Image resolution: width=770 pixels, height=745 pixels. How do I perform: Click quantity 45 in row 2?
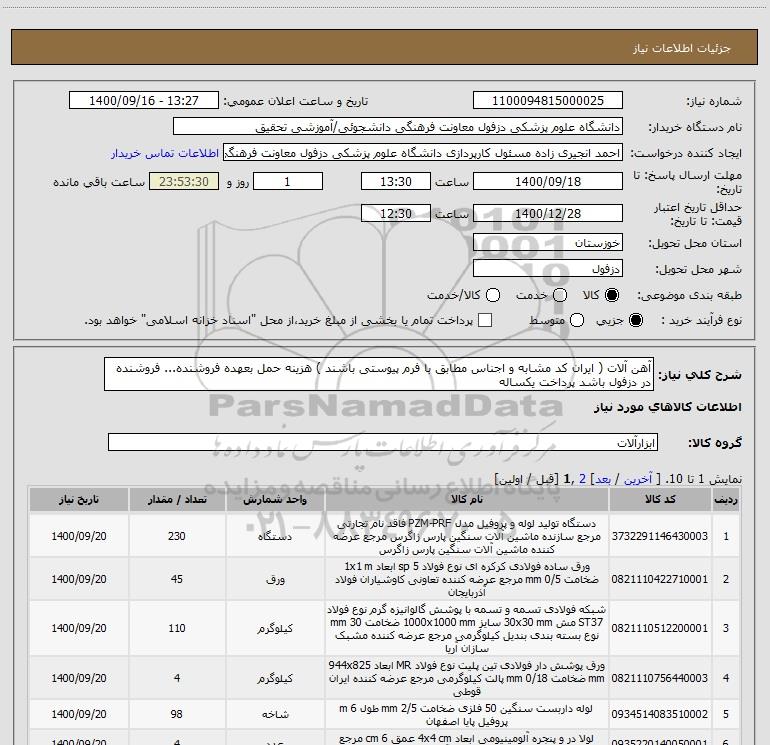click(x=177, y=579)
